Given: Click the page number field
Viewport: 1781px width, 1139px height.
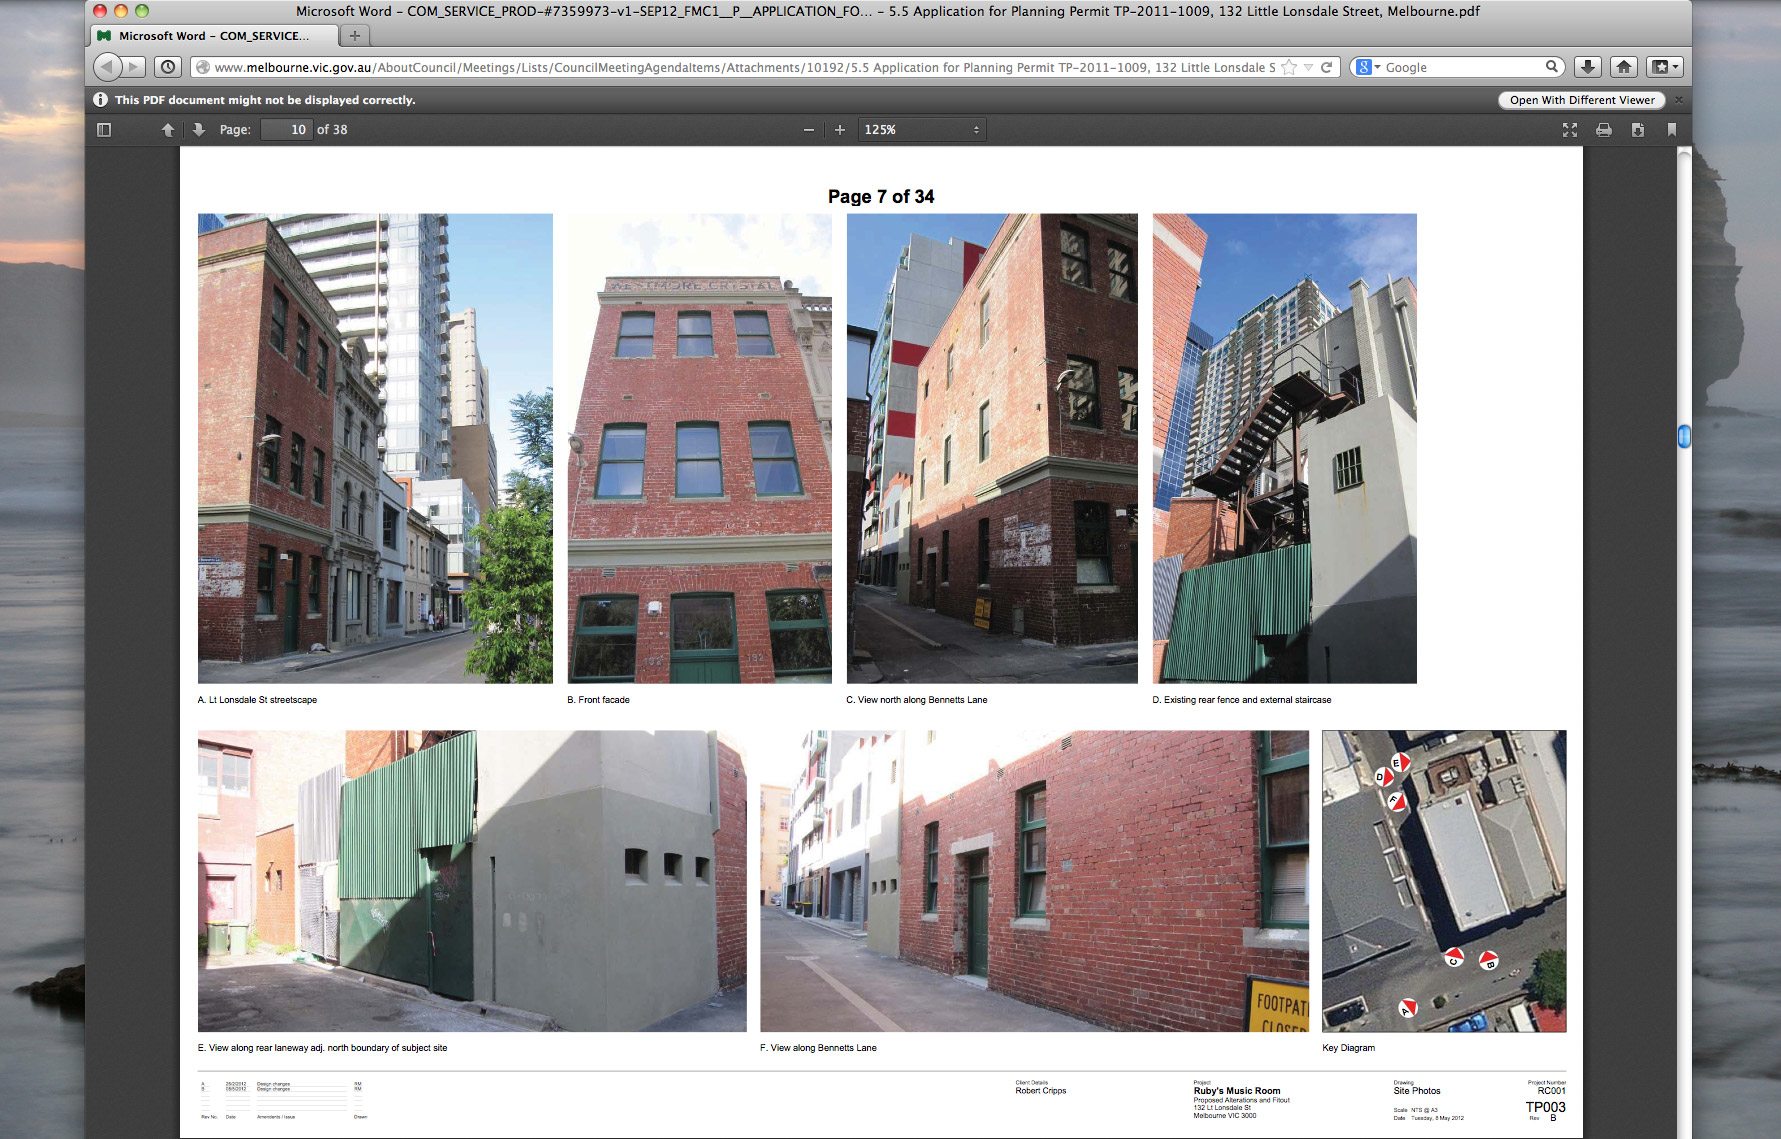Looking at the screenshot, I should coord(286,130).
